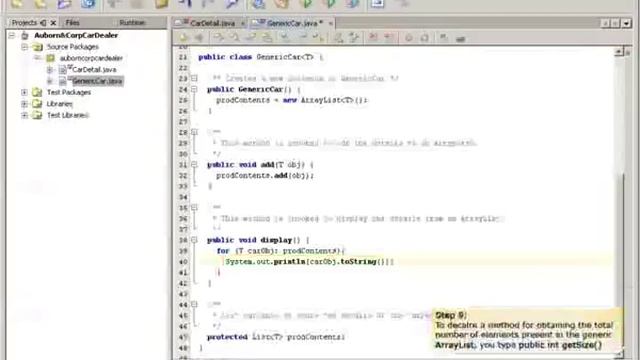Click the minimize icon on the Projects tab
Image resolution: width=640 pixels, height=360 pixels.
[43, 23]
